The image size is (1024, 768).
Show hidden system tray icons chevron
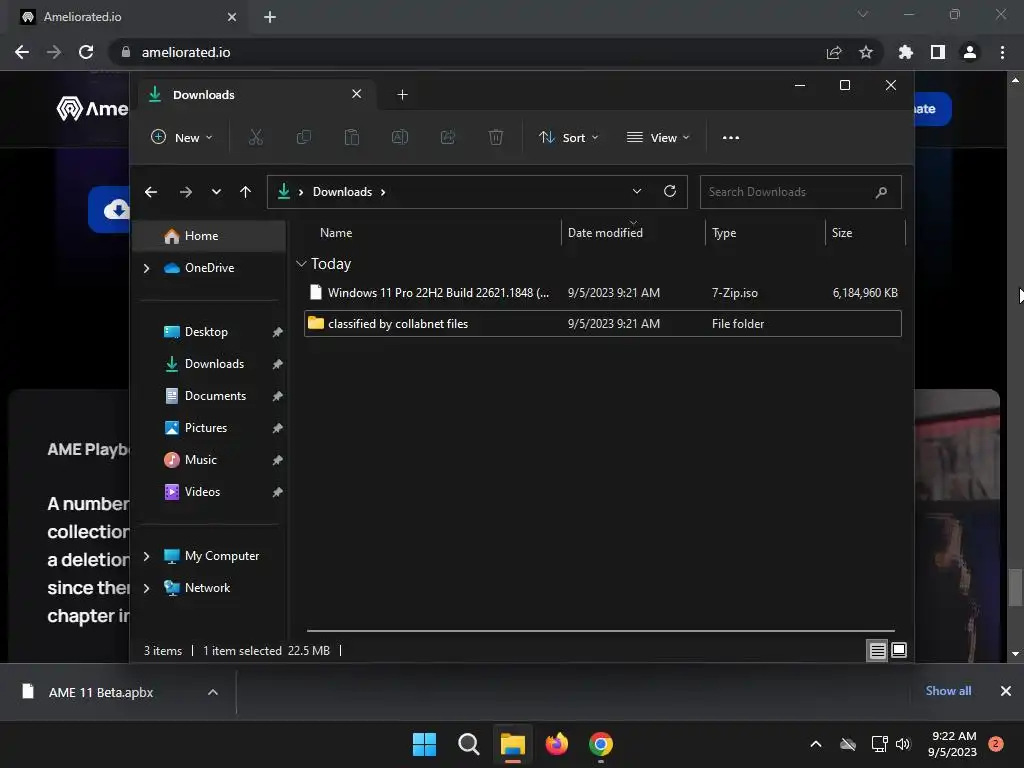coord(816,744)
